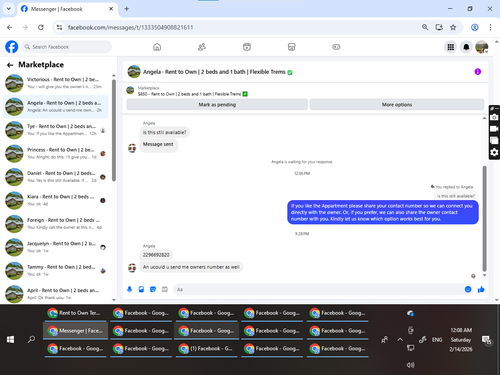Open Chrome zoom magnifier in address bar
Screen dimensions: 500x375
[x=425, y=27]
